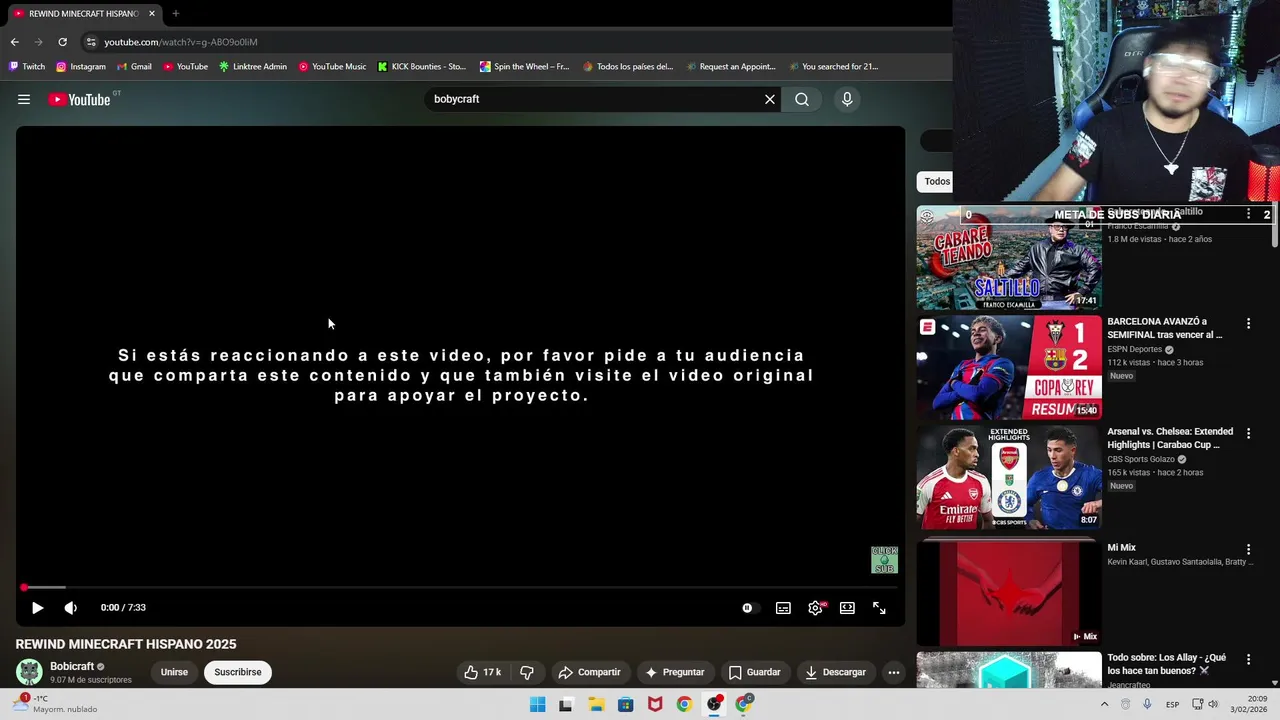Screen dimensions: 1280x720
Task: Open options menu for BARCELONA AVANZÓ video
Action: coord(1248,324)
